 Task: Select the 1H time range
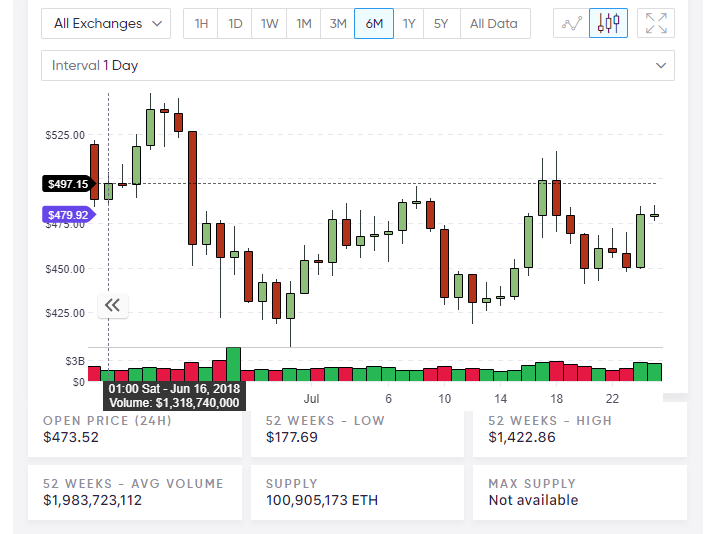click(202, 23)
